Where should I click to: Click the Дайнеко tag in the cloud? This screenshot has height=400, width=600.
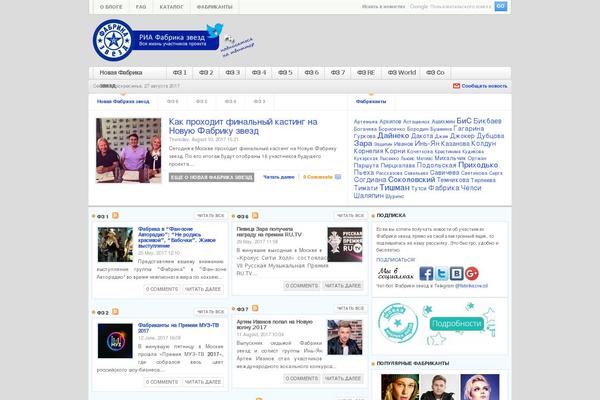[393, 136]
